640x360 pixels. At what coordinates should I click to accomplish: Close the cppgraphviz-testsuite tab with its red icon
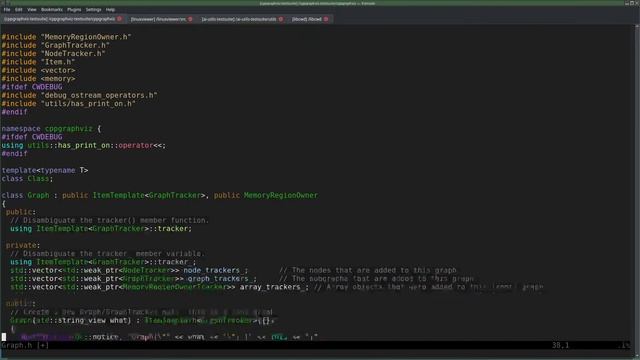pos(120,19)
